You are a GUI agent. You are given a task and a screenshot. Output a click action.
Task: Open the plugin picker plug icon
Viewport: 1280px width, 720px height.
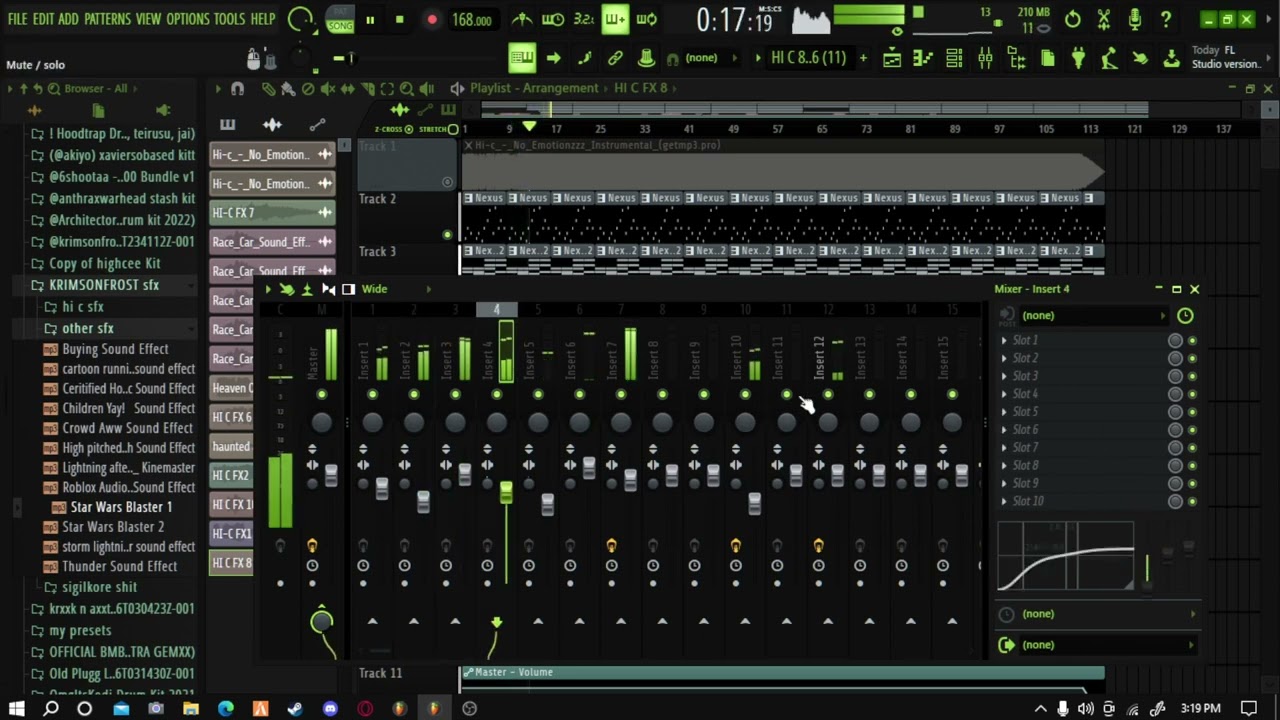1078,58
